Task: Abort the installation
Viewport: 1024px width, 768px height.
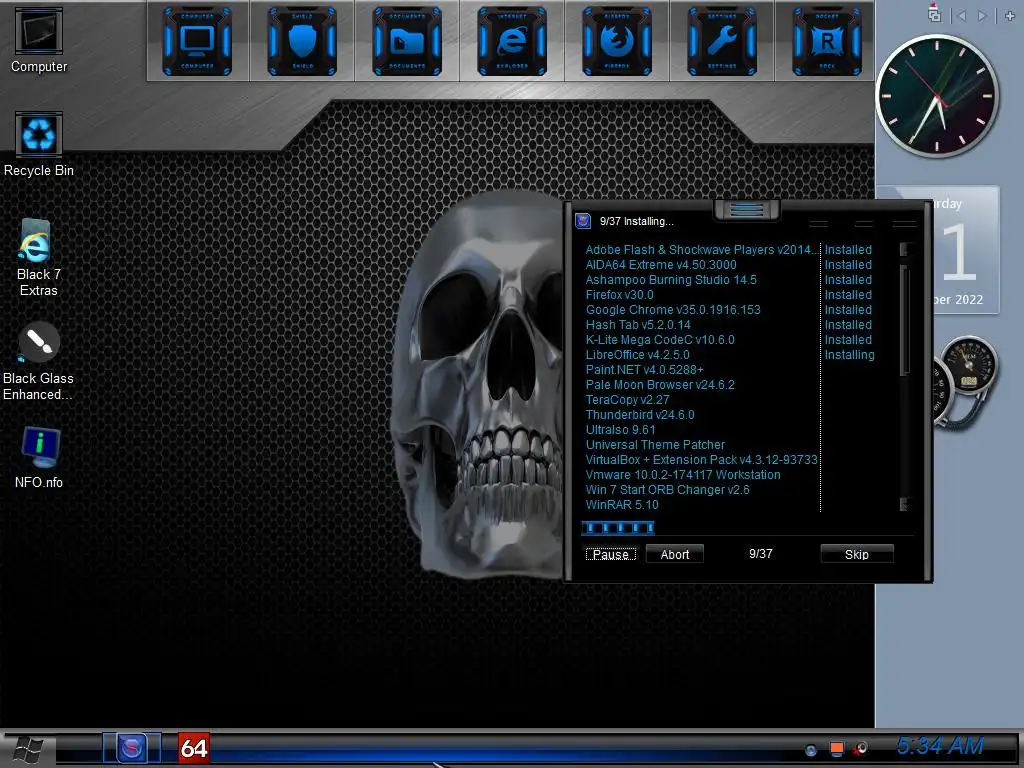Action: [x=675, y=554]
